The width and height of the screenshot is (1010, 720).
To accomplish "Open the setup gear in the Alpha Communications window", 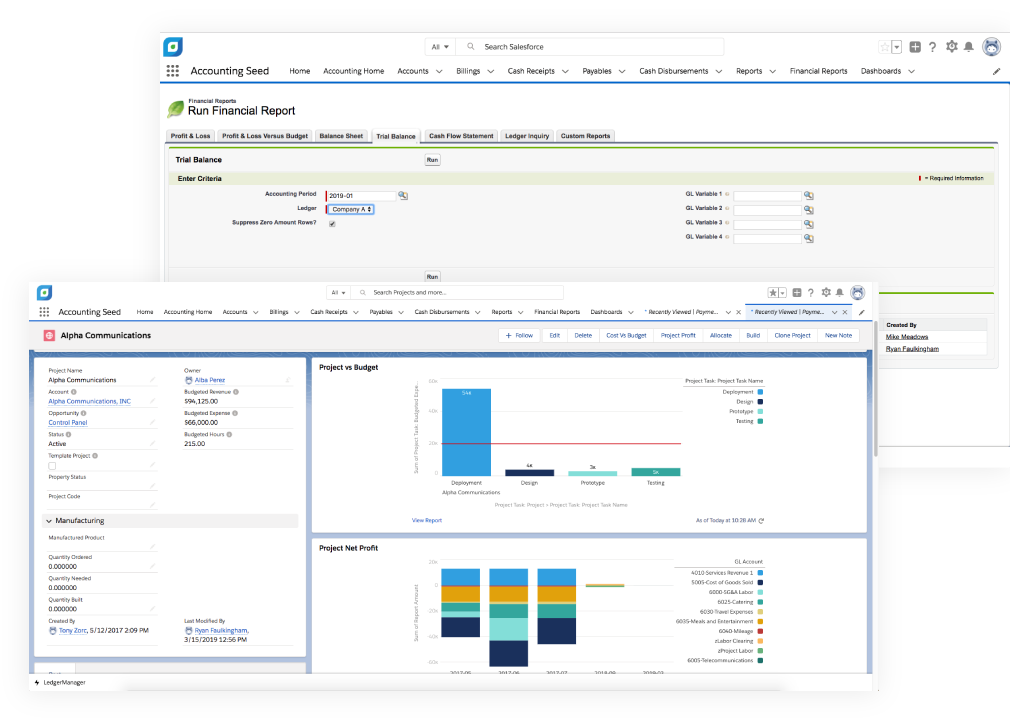I will (x=826, y=292).
